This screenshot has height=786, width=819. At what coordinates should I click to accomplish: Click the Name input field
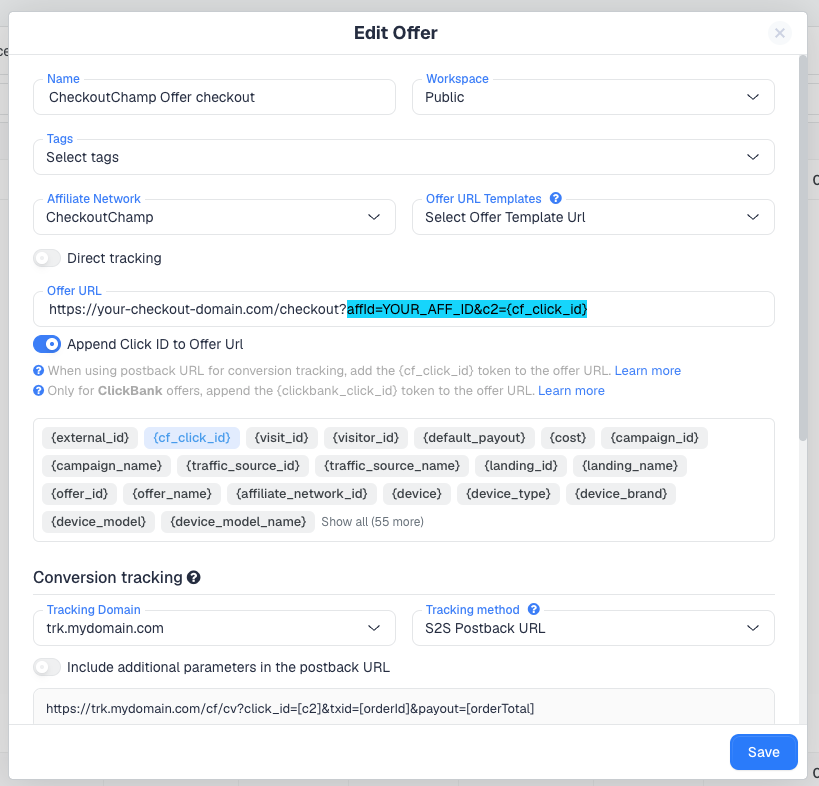pyautogui.click(x=214, y=97)
